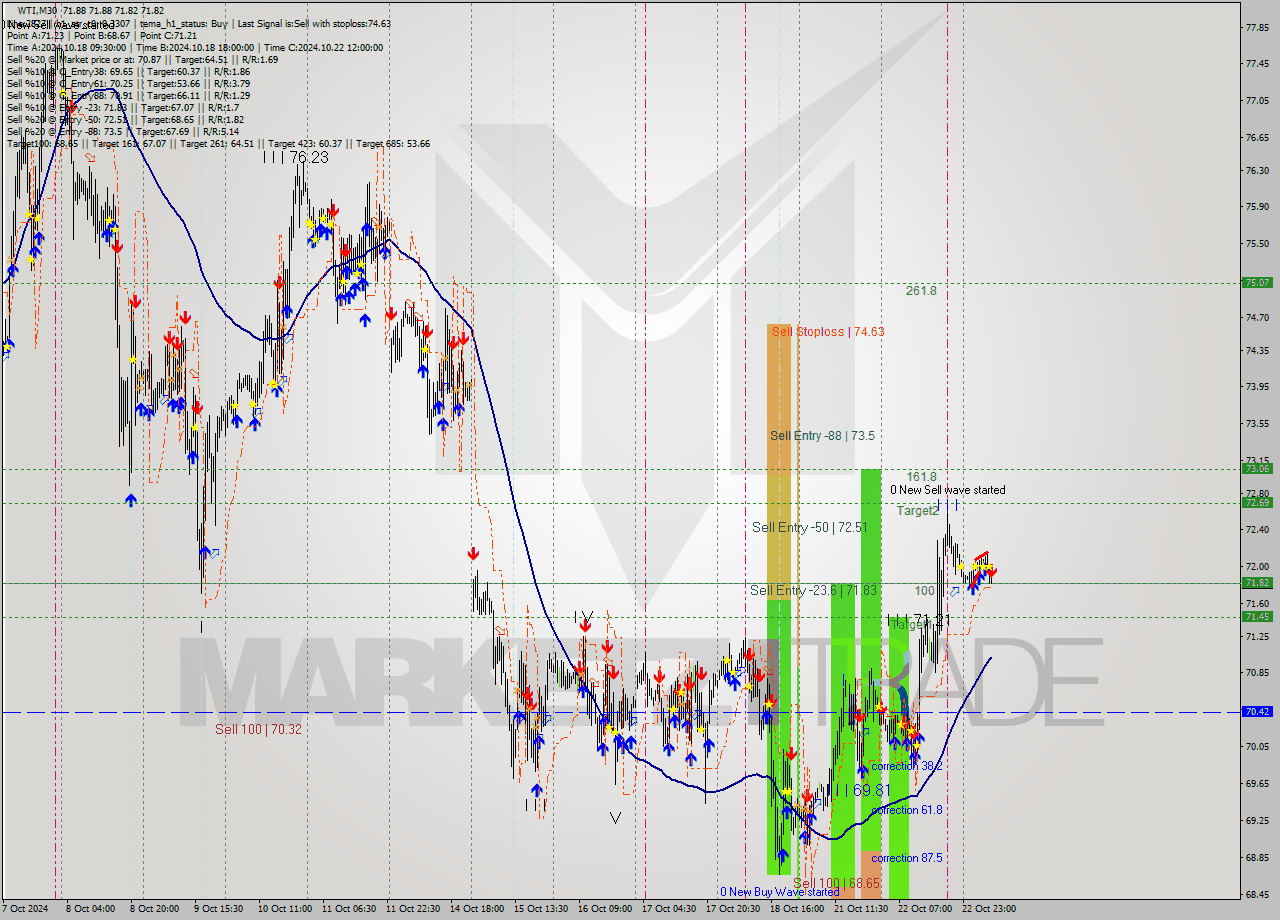The image size is (1280, 920).
Task: Click the 77.85 price axis value
Action: 1258,27
